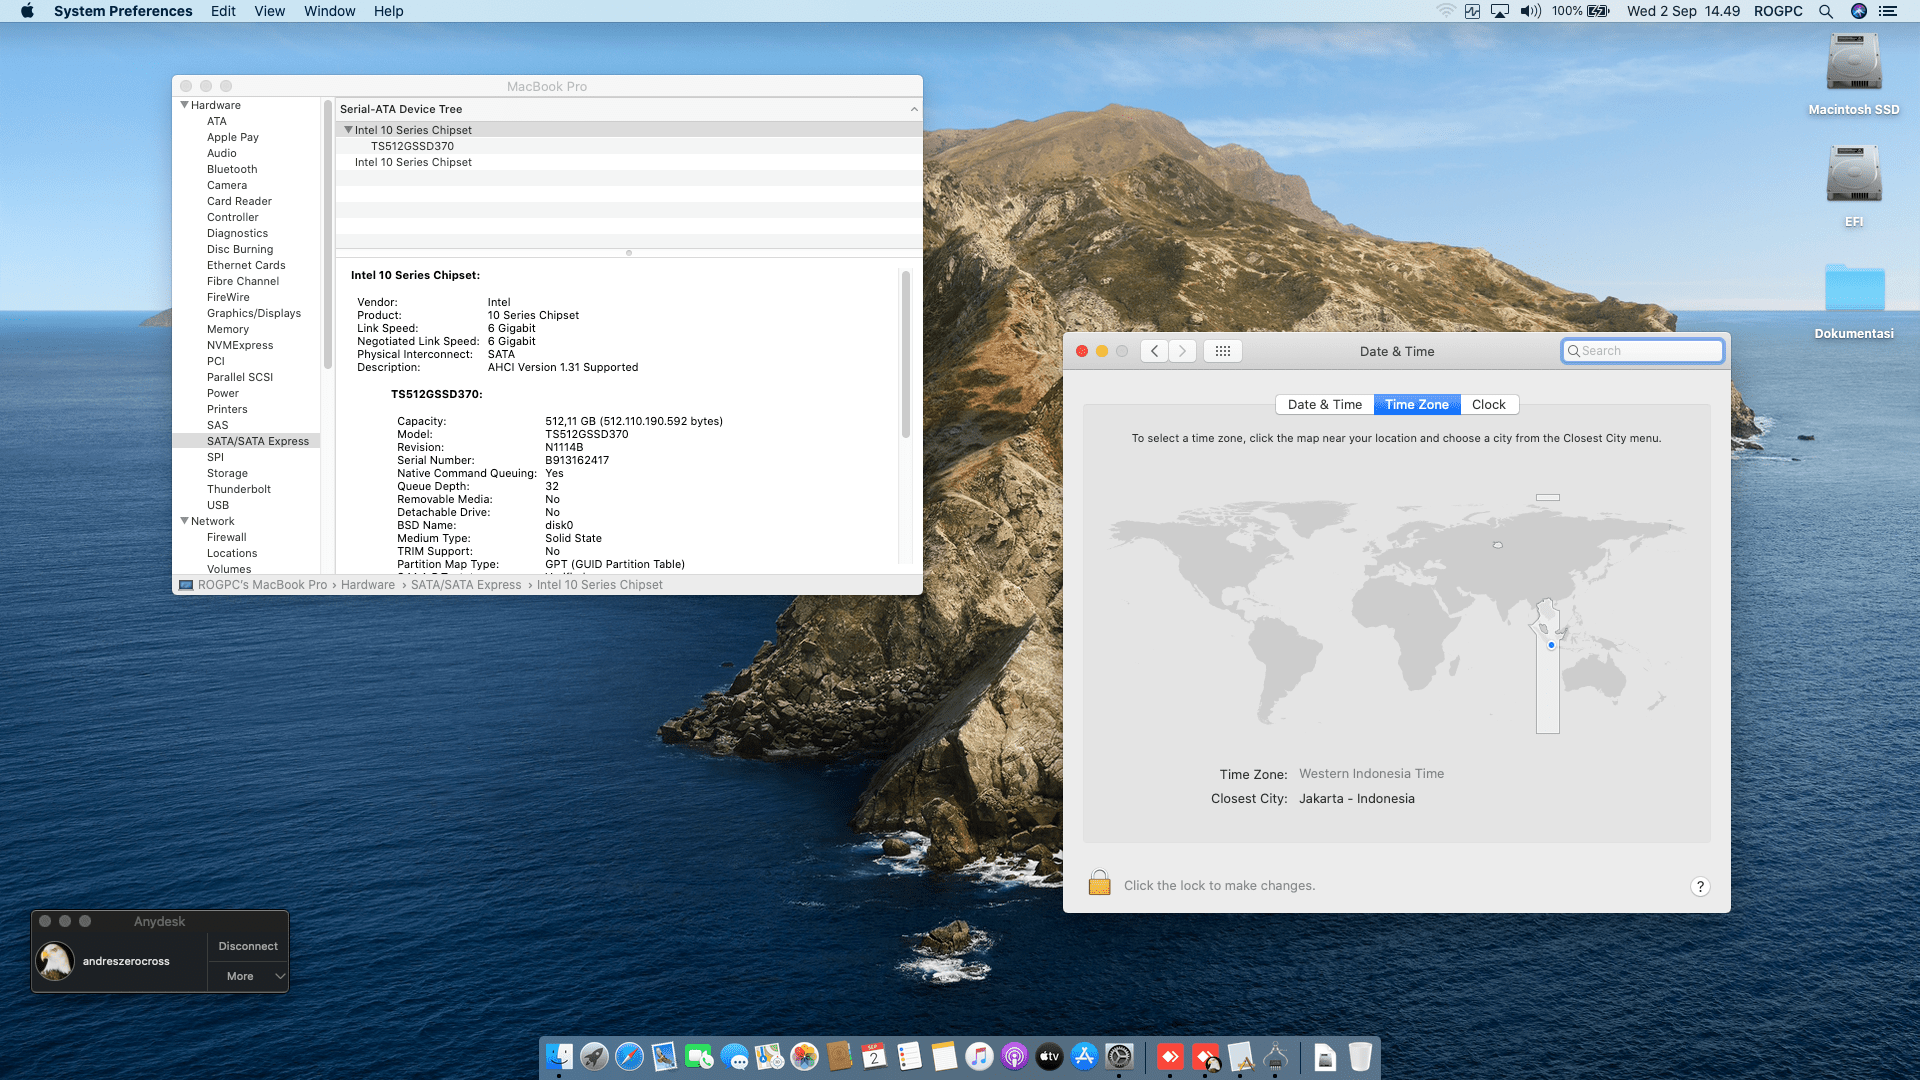1920x1080 pixels.
Task: Go back in Date & Time window
Action: [x=1154, y=351]
